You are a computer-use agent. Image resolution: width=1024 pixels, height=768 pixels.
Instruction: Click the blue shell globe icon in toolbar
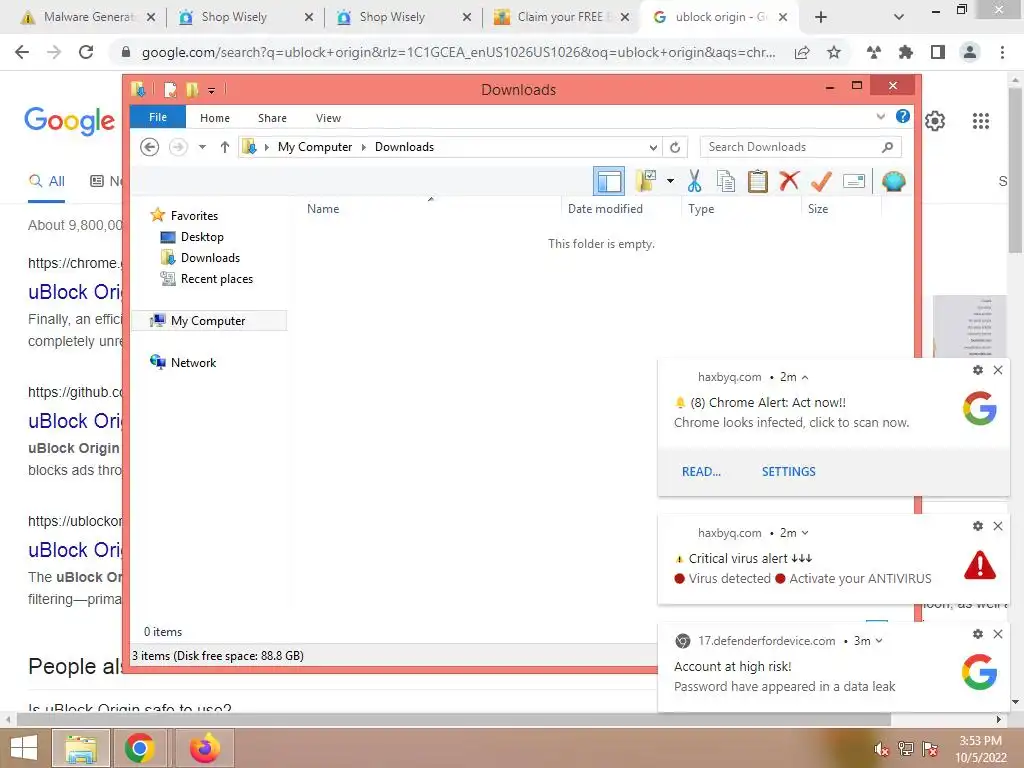pyautogui.click(x=893, y=181)
